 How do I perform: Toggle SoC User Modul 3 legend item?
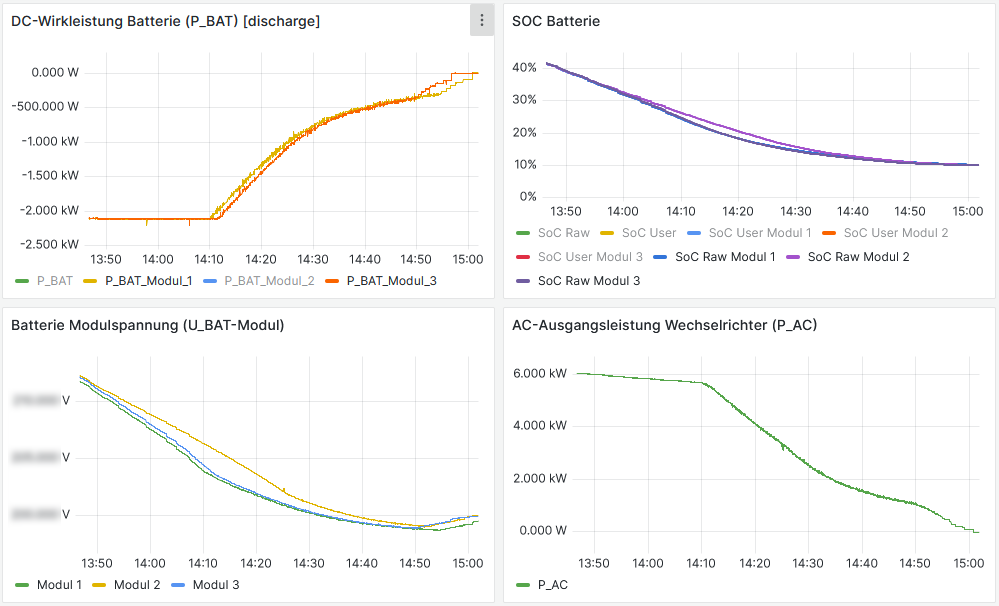click(590, 257)
